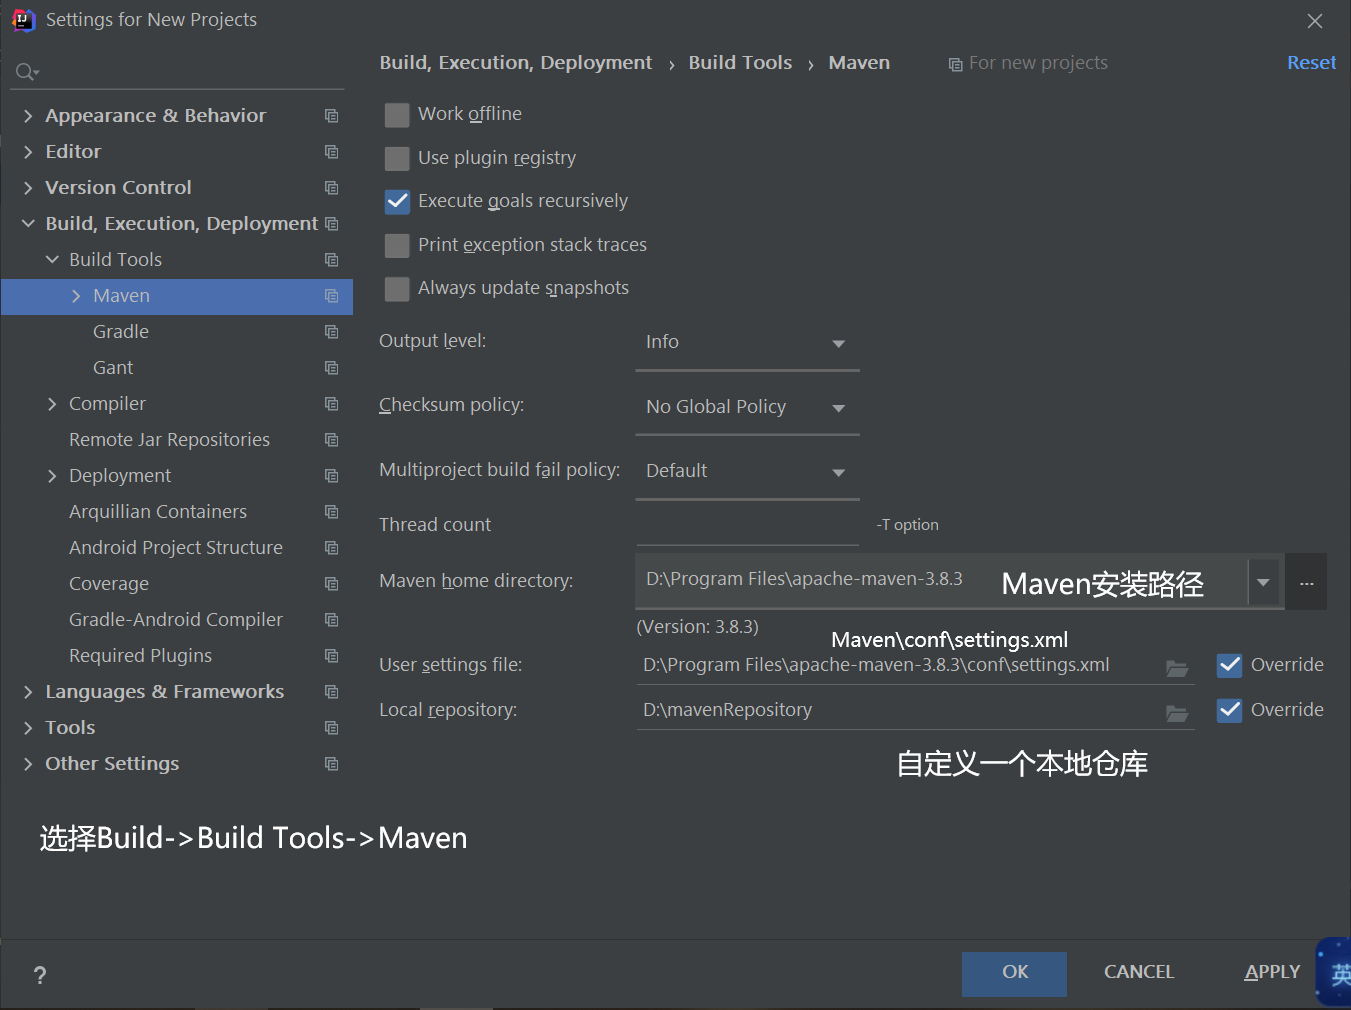The height and width of the screenshot is (1010, 1351).
Task: Expand the Compiler node
Action: click(x=52, y=404)
